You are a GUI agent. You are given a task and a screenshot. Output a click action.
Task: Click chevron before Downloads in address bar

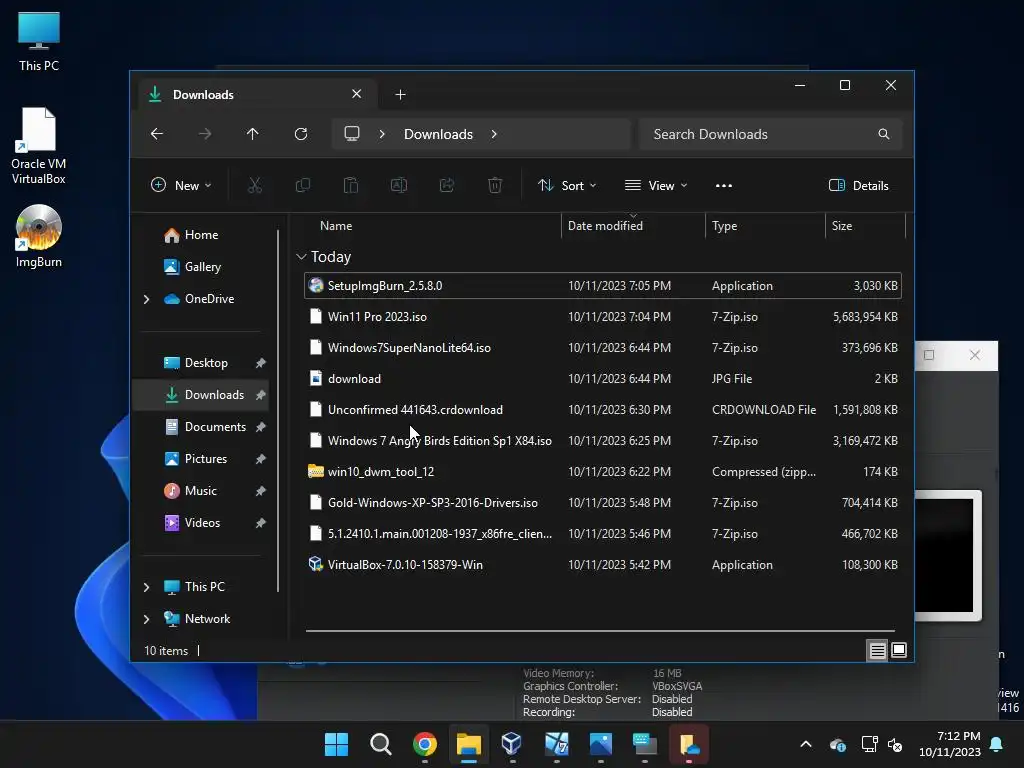(382, 134)
